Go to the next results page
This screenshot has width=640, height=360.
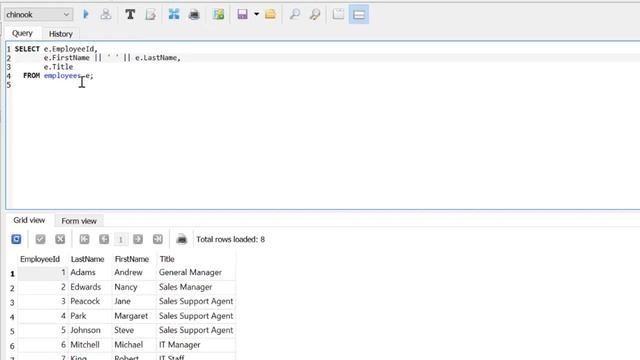pyautogui.click(x=138, y=239)
